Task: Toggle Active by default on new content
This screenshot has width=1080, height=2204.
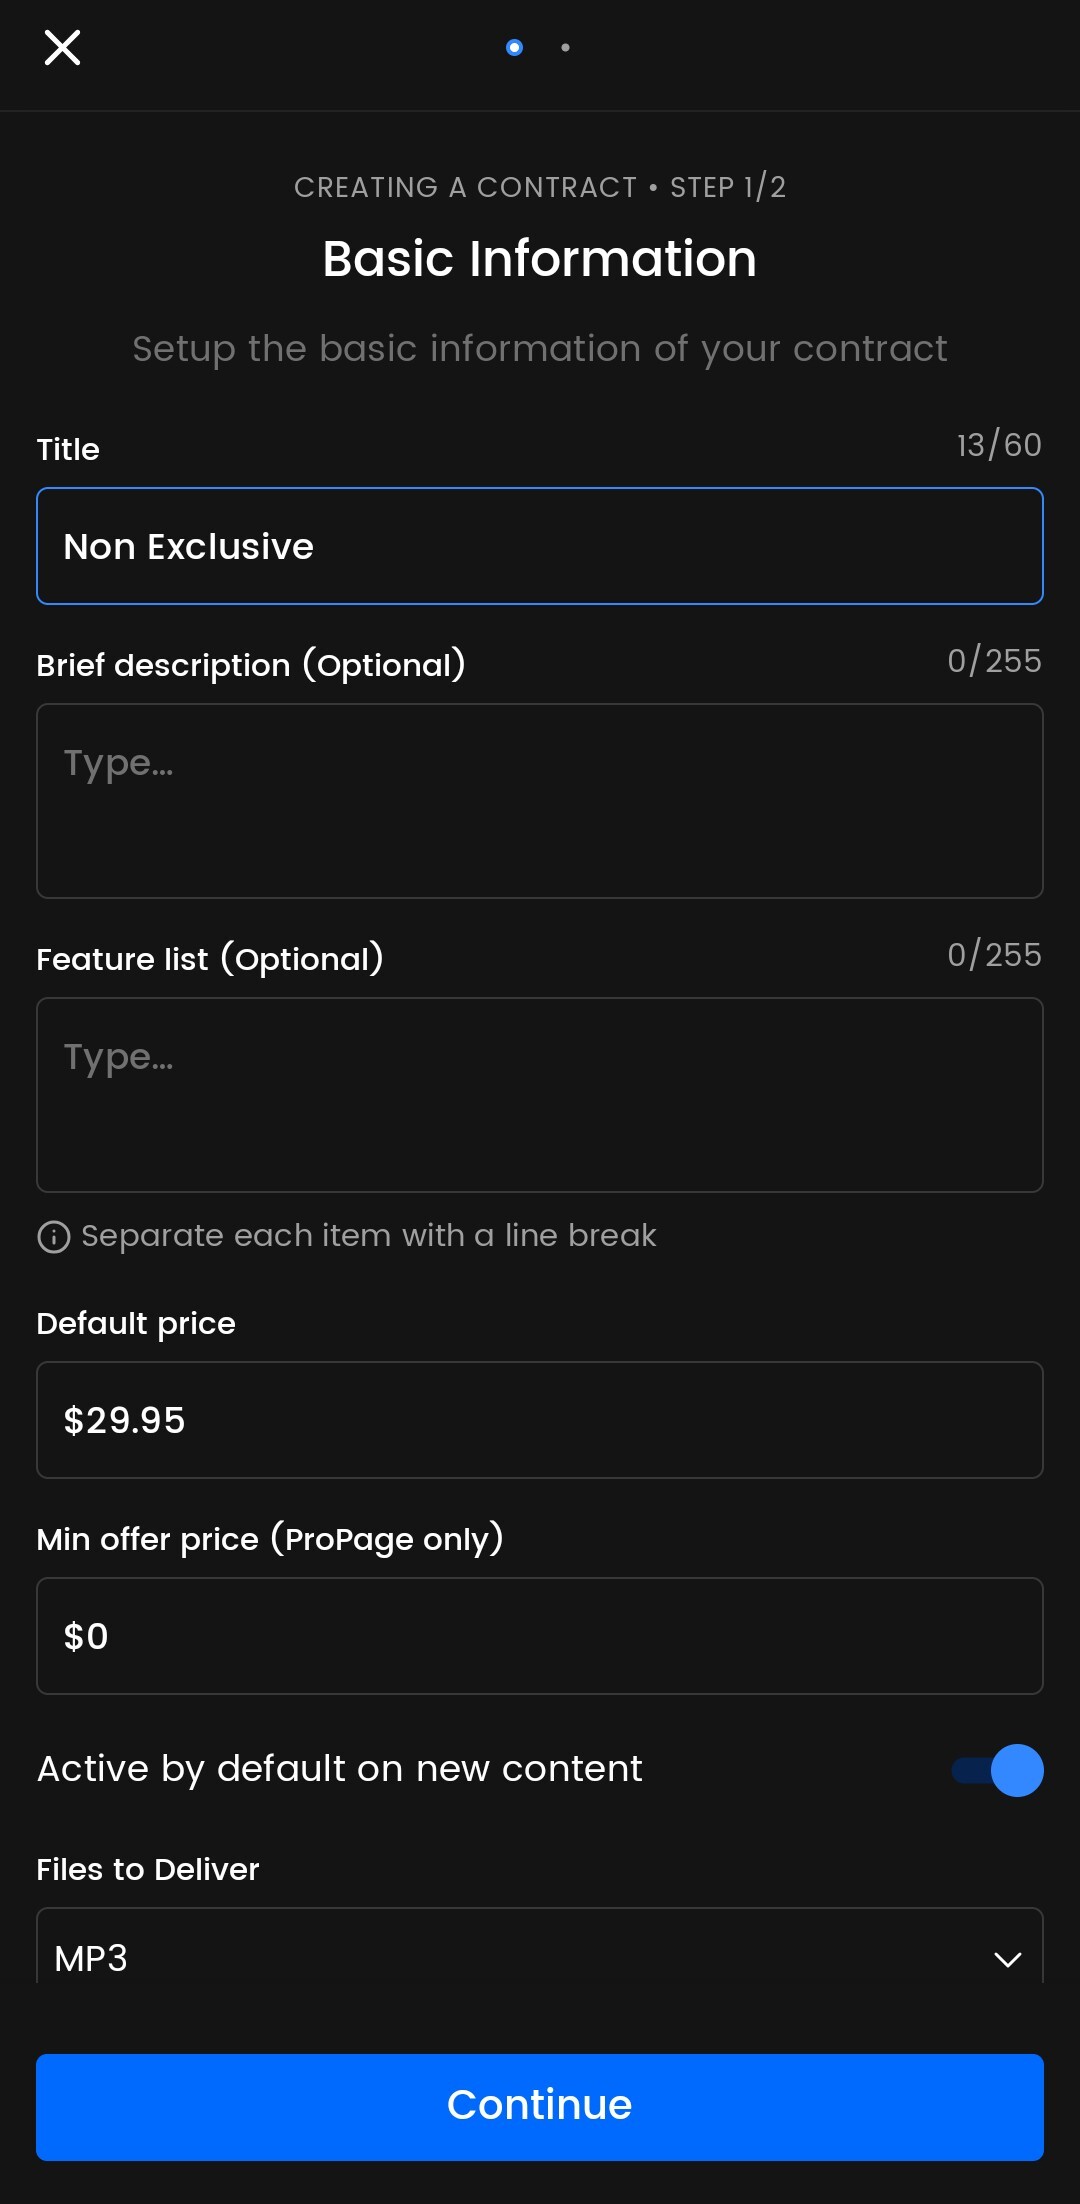Action: click(998, 1770)
